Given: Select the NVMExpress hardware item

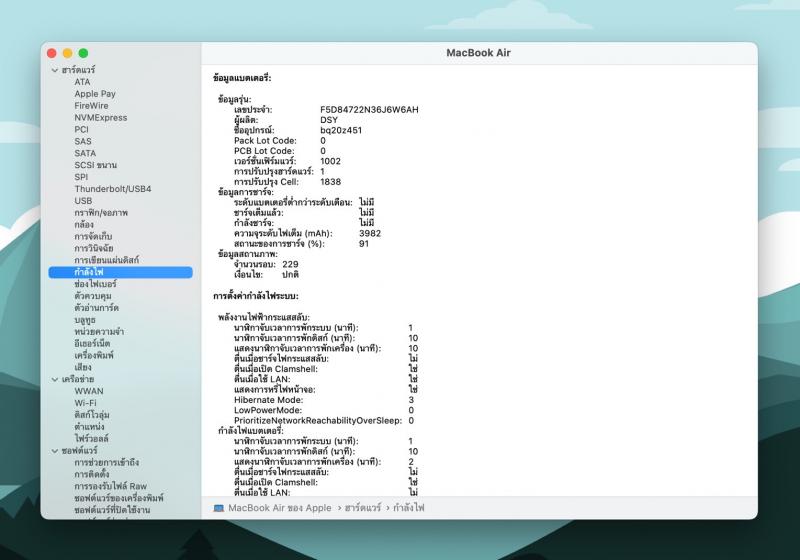Looking at the screenshot, I should point(100,118).
